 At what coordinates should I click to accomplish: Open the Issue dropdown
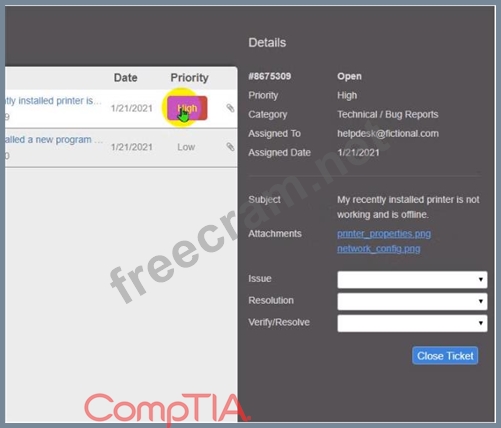tap(412, 279)
